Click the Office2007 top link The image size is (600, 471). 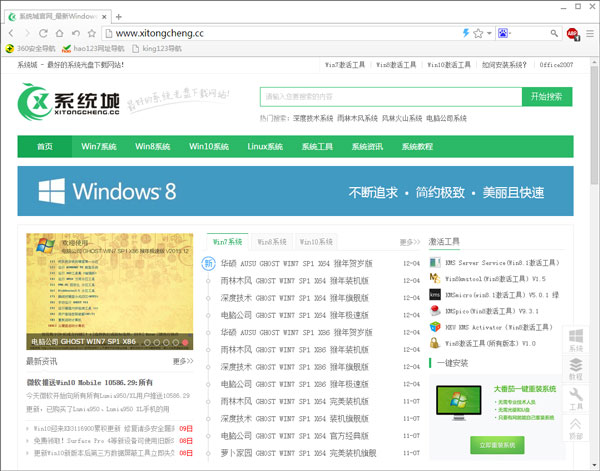pyautogui.click(x=556, y=65)
